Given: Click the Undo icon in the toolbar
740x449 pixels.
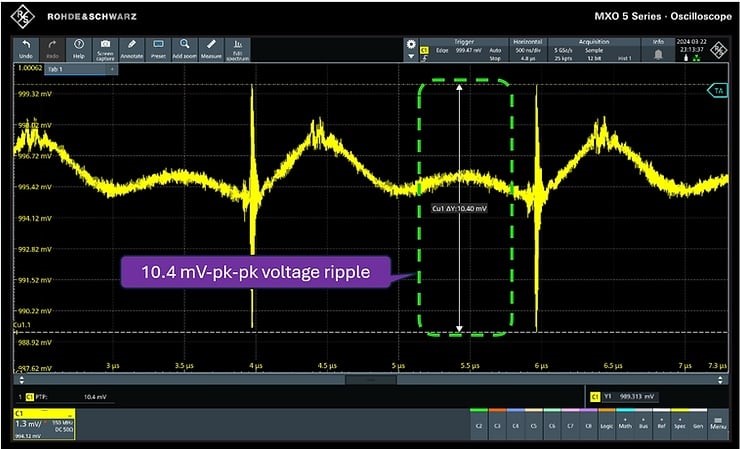Looking at the screenshot, I should 26,50.
